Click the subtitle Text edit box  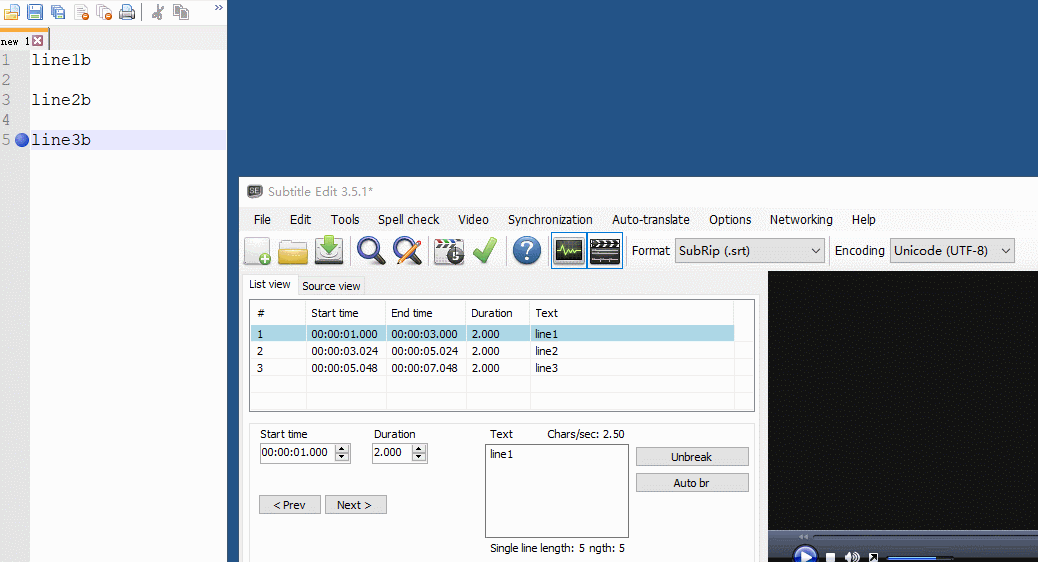[557, 491]
